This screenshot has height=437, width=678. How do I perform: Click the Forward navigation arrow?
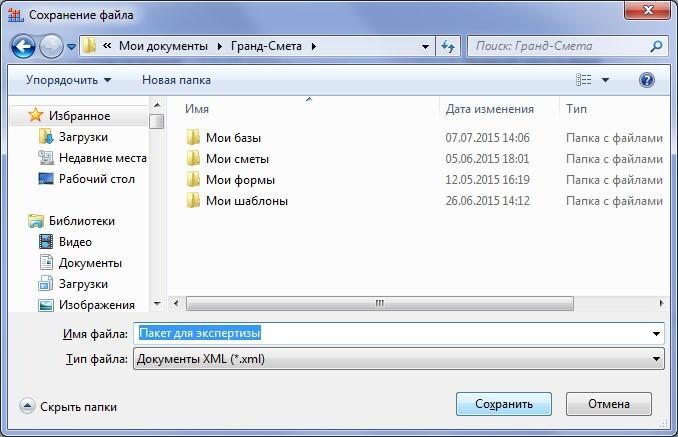tap(51, 46)
